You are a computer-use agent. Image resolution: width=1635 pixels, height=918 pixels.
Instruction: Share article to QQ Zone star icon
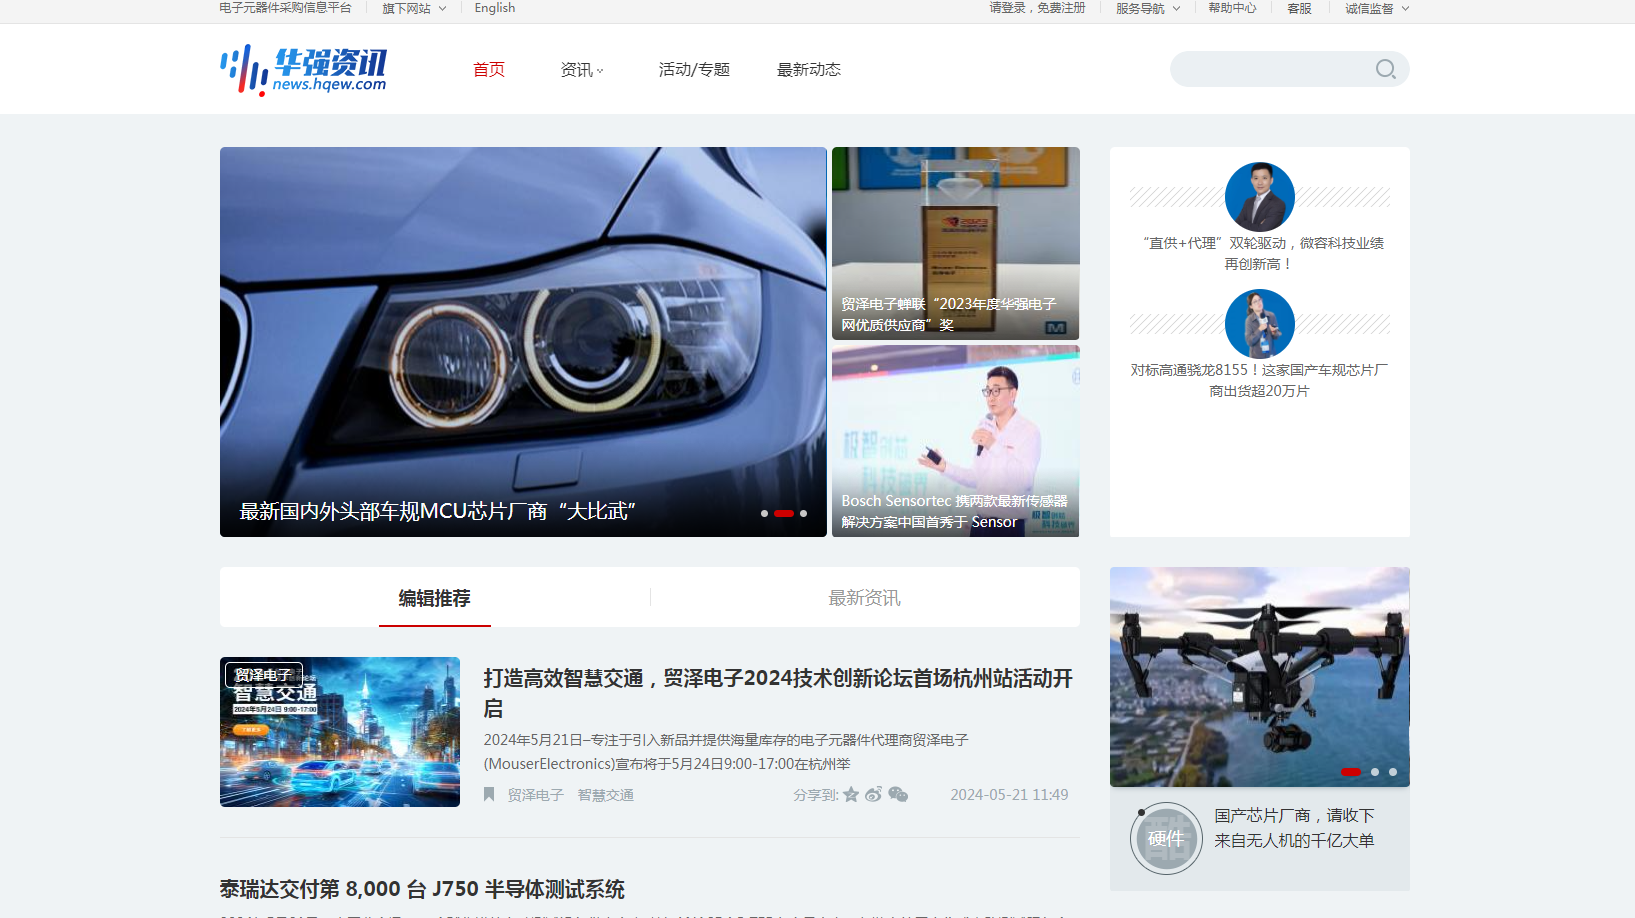coord(851,794)
